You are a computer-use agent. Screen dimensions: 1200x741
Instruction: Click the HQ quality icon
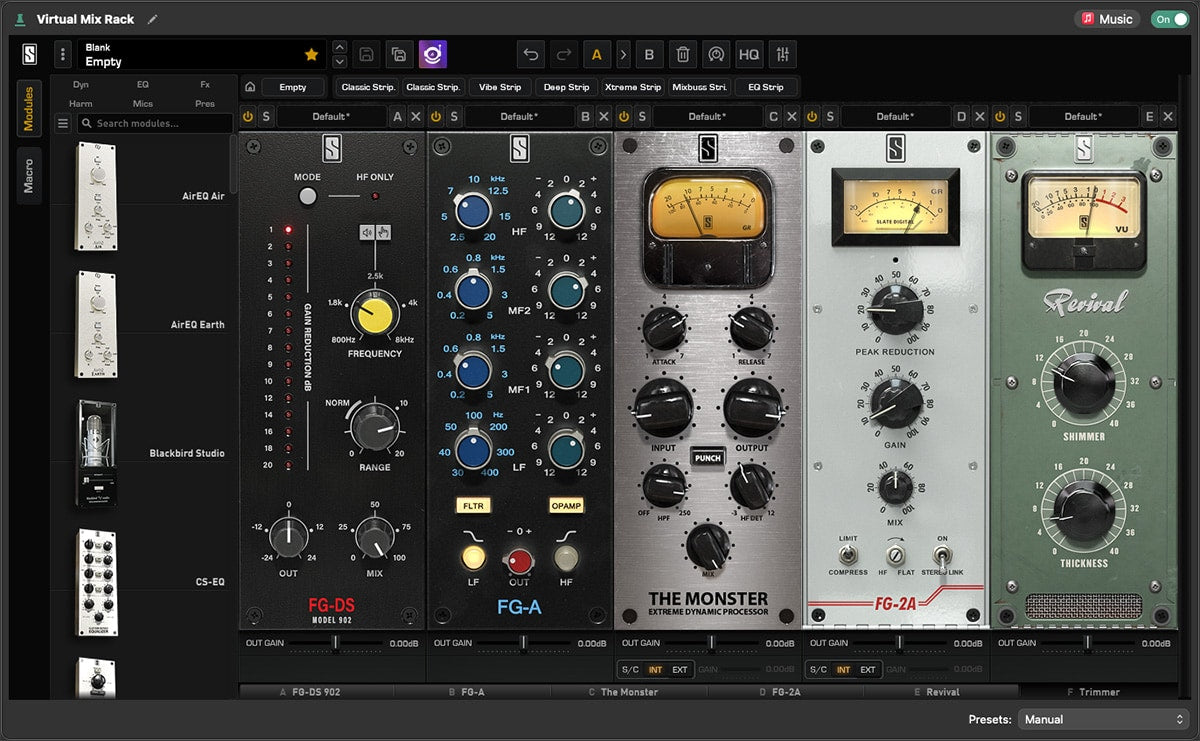click(749, 54)
